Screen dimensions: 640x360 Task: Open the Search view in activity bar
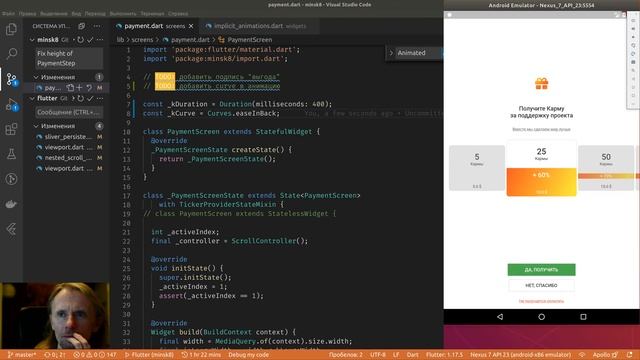[11, 53]
